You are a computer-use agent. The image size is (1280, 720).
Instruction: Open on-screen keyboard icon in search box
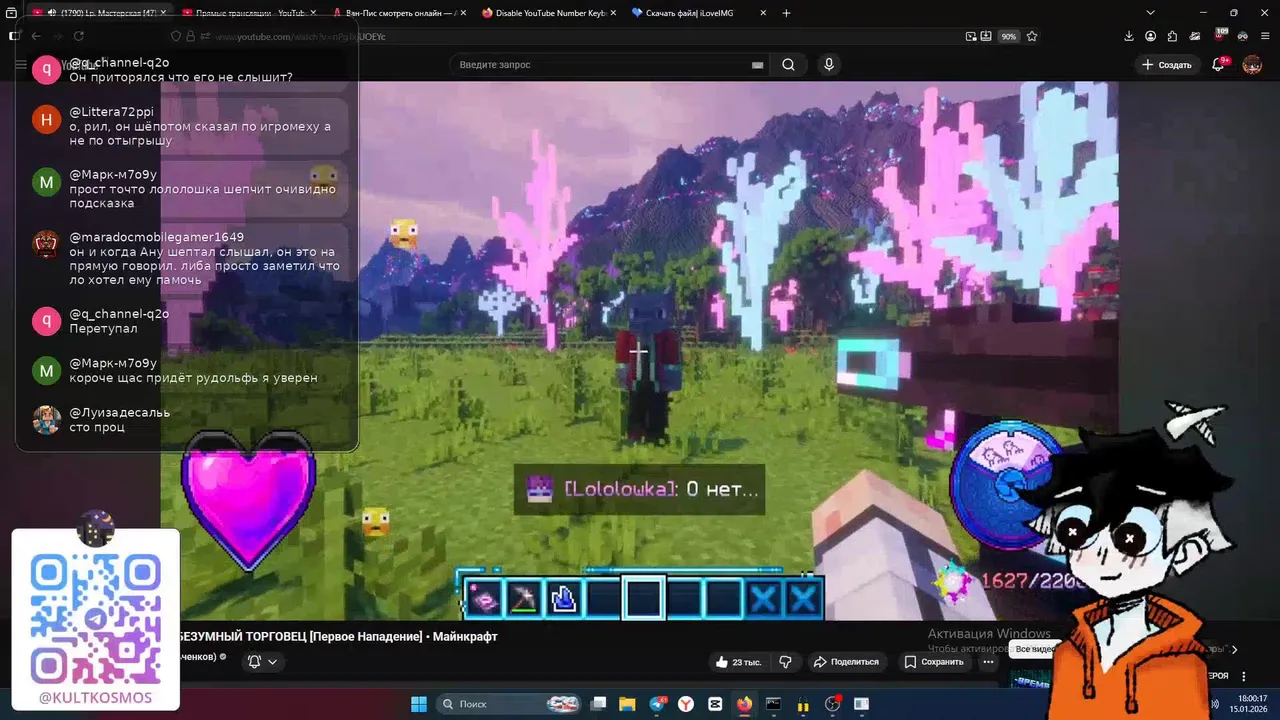click(757, 65)
